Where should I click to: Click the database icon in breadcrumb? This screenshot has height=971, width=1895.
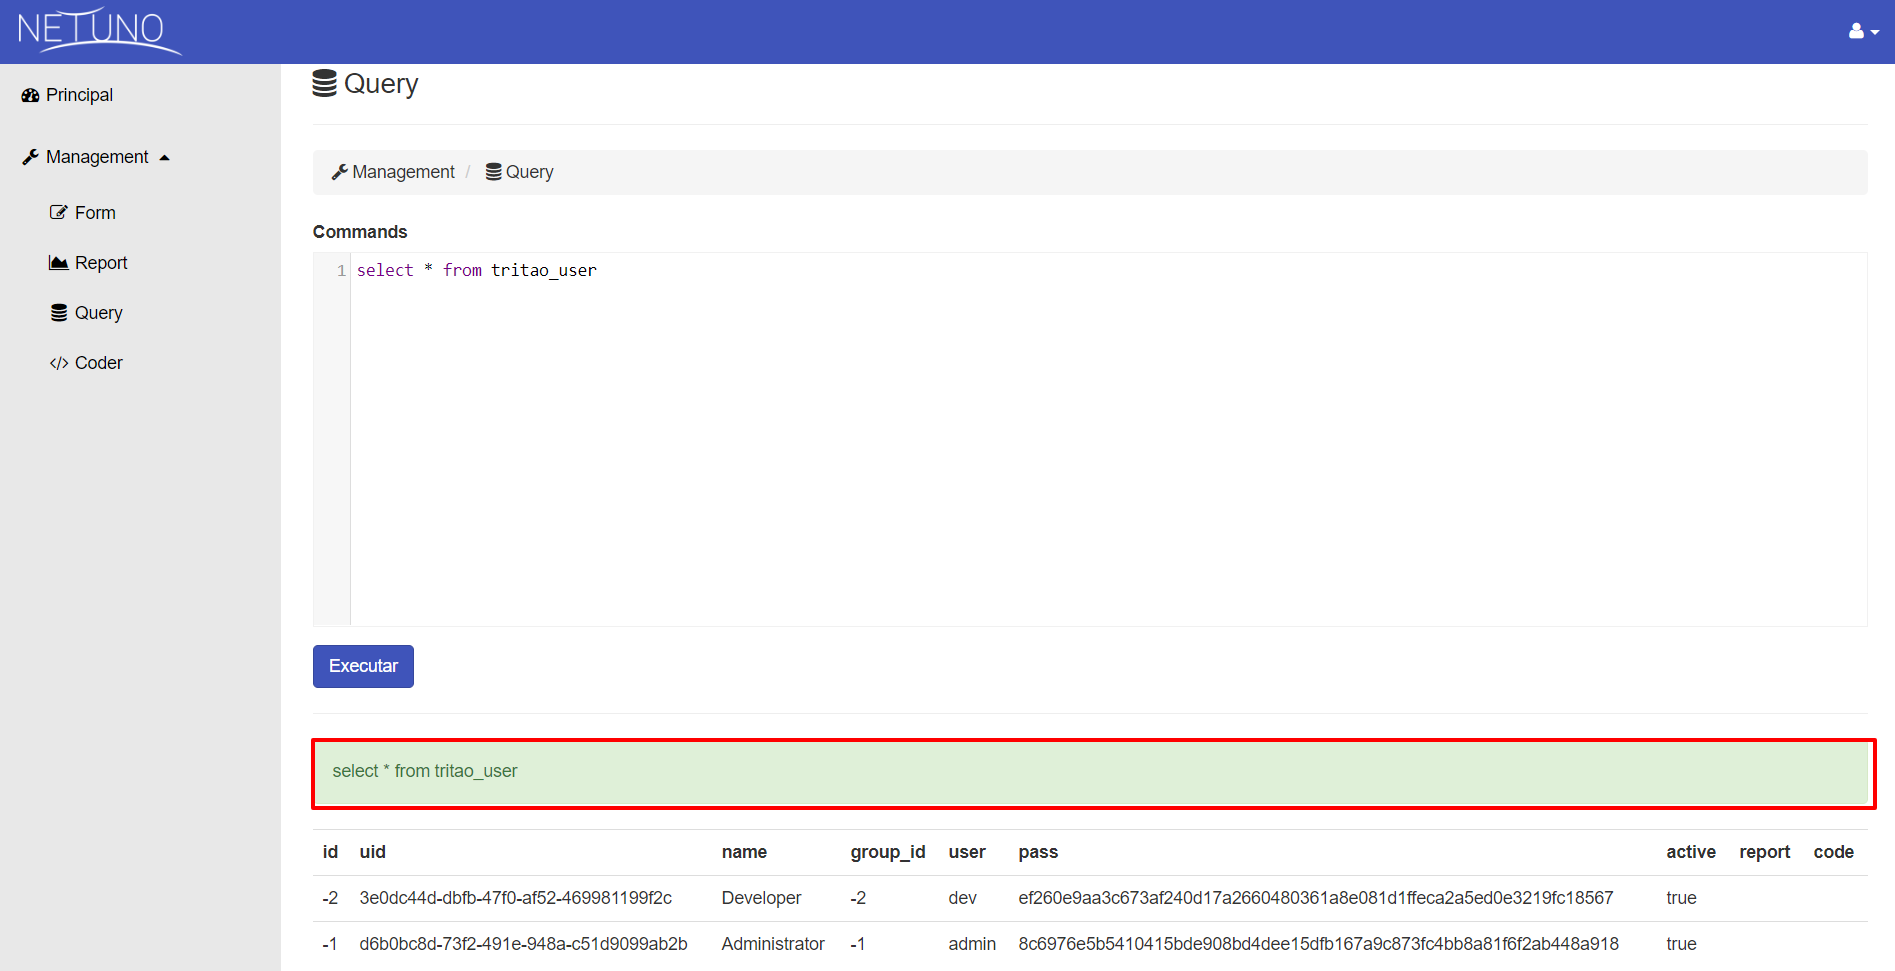click(x=494, y=172)
